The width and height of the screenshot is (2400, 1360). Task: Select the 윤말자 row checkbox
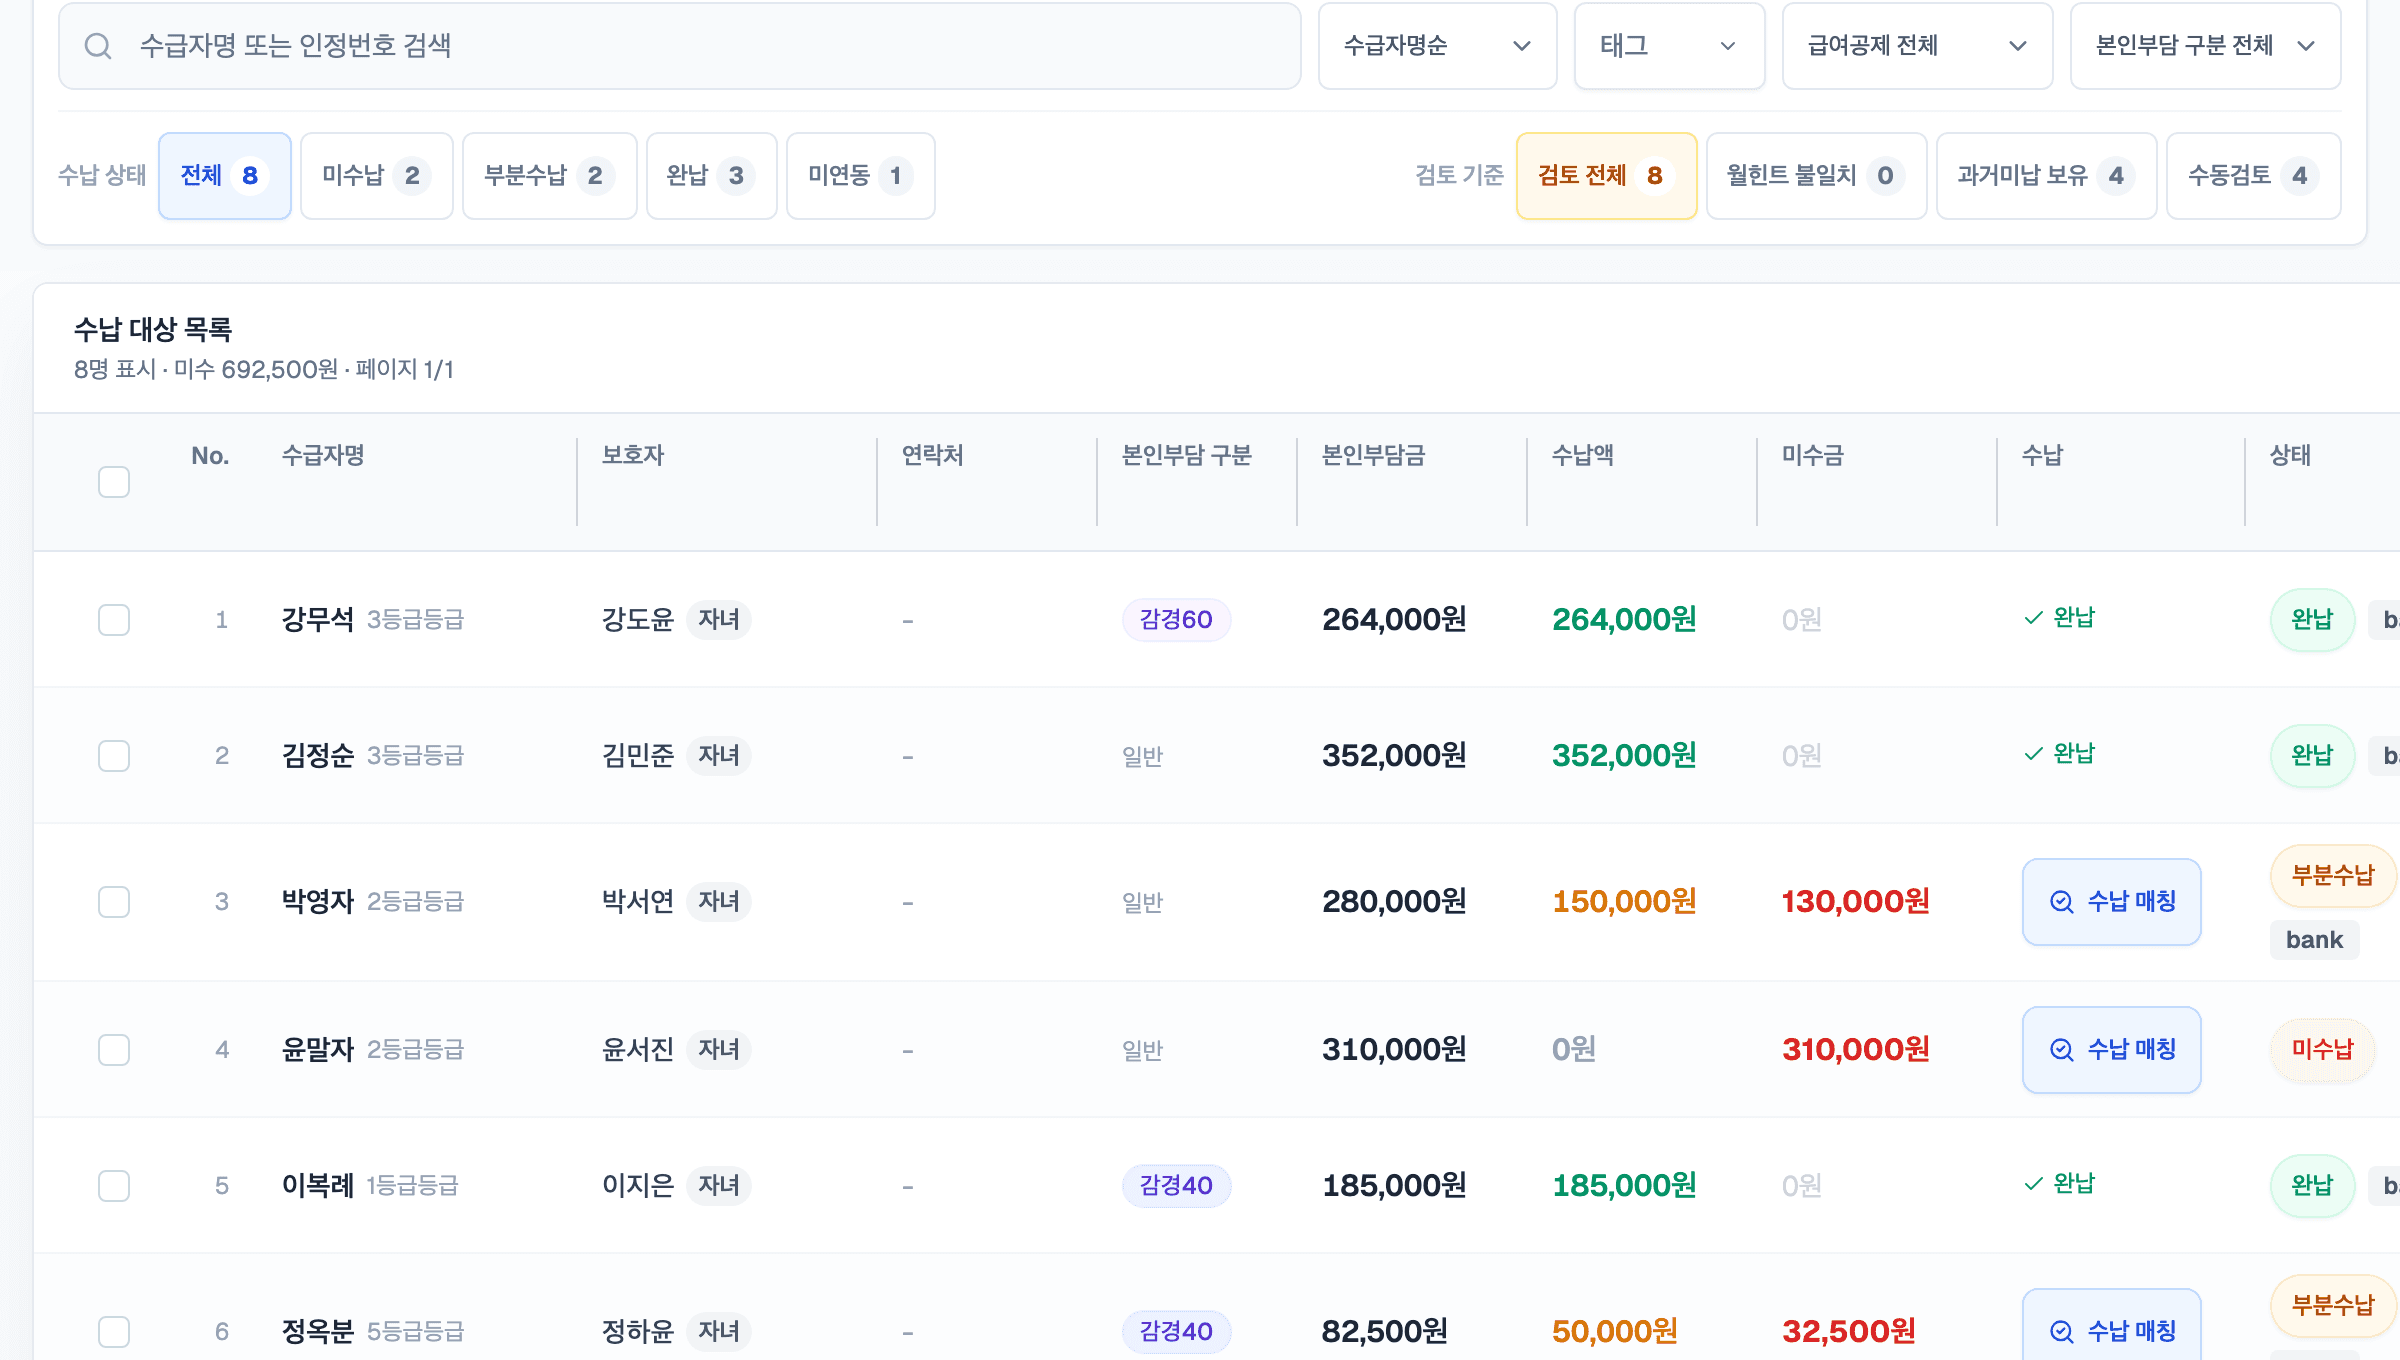114,1050
